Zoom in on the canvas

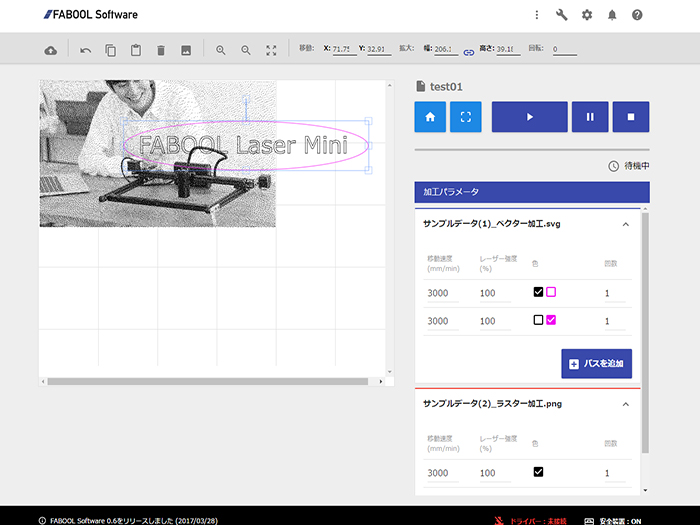pos(221,50)
